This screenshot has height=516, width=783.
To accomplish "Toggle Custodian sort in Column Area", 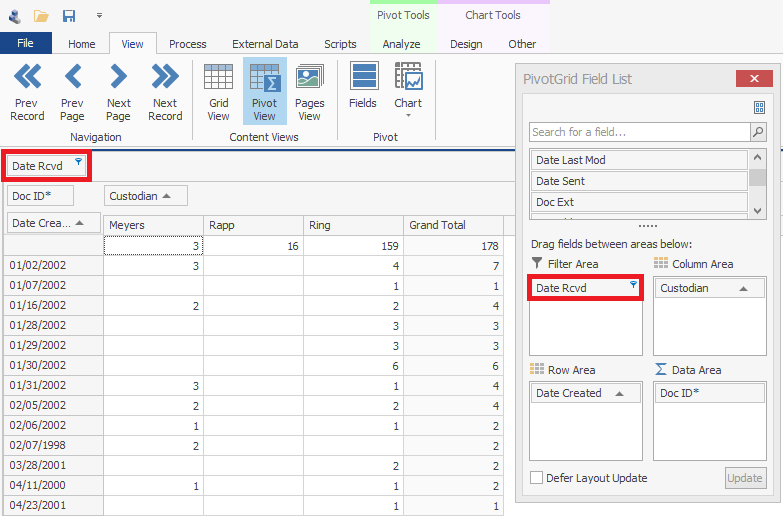I will pos(744,288).
